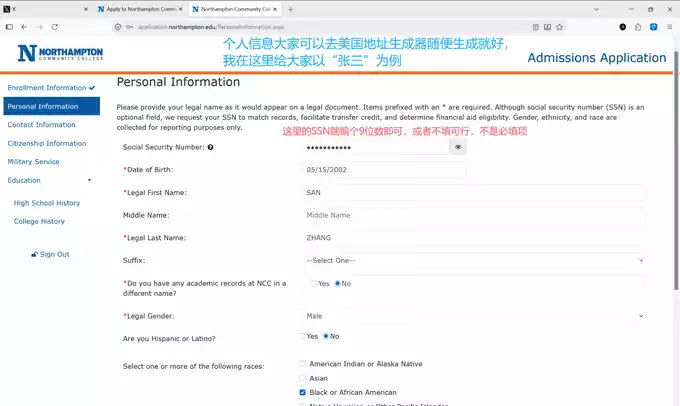Click the Admissions Application heading
Screen dimensions: 680x406
point(597,58)
